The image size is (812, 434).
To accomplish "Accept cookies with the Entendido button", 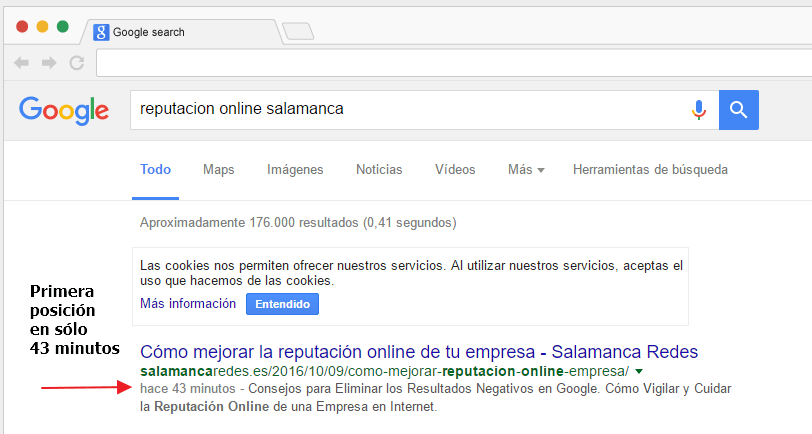I will click(x=282, y=304).
